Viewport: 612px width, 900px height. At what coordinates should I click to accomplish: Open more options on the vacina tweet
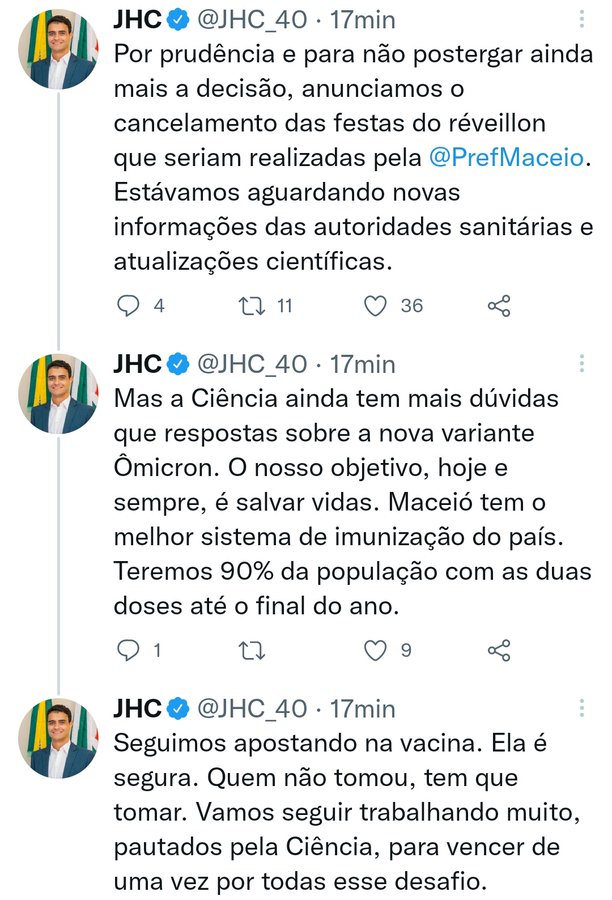(x=583, y=709)
